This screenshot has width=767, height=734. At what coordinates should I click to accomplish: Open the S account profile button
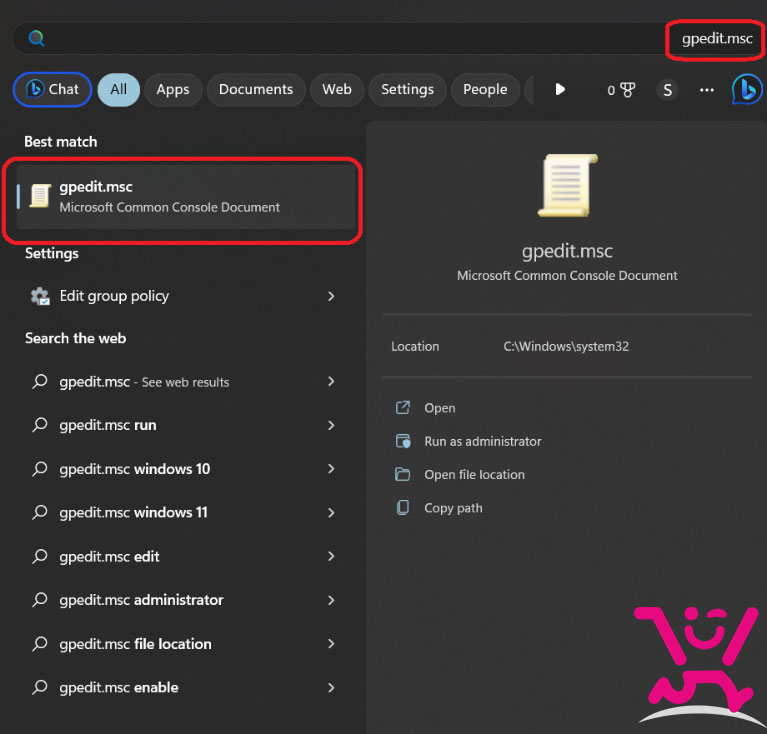tap(667, 90)
